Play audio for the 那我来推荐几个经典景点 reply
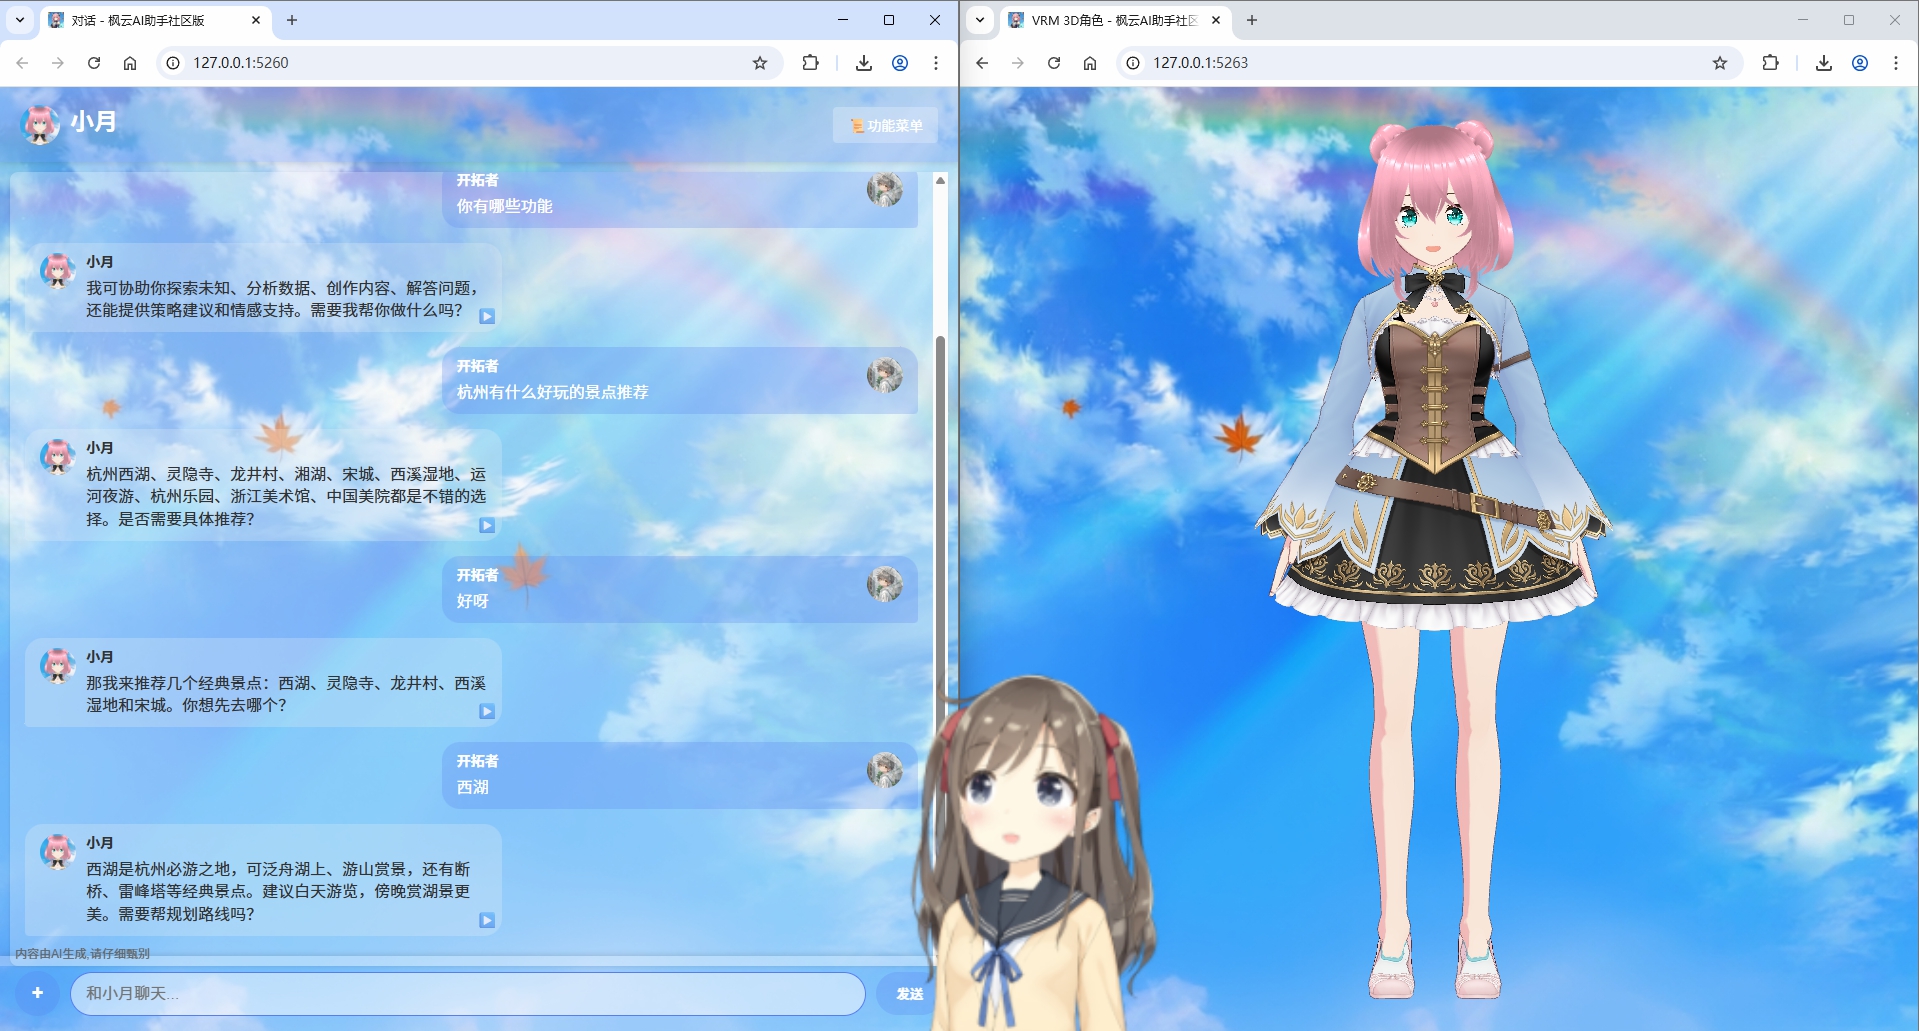This screenshot has height=1031, width=1919. 487,711
